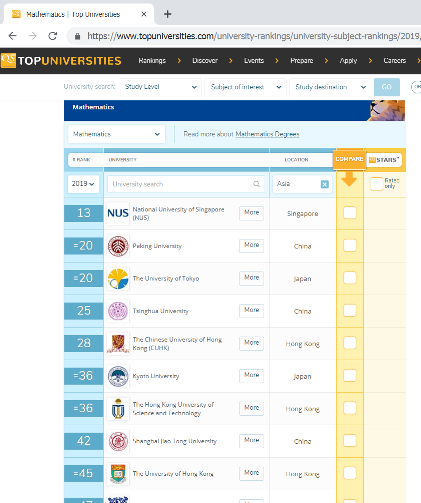Click the browser forward arrow
The width and height of the screenshot is (421, 503).
click(32, 36)
